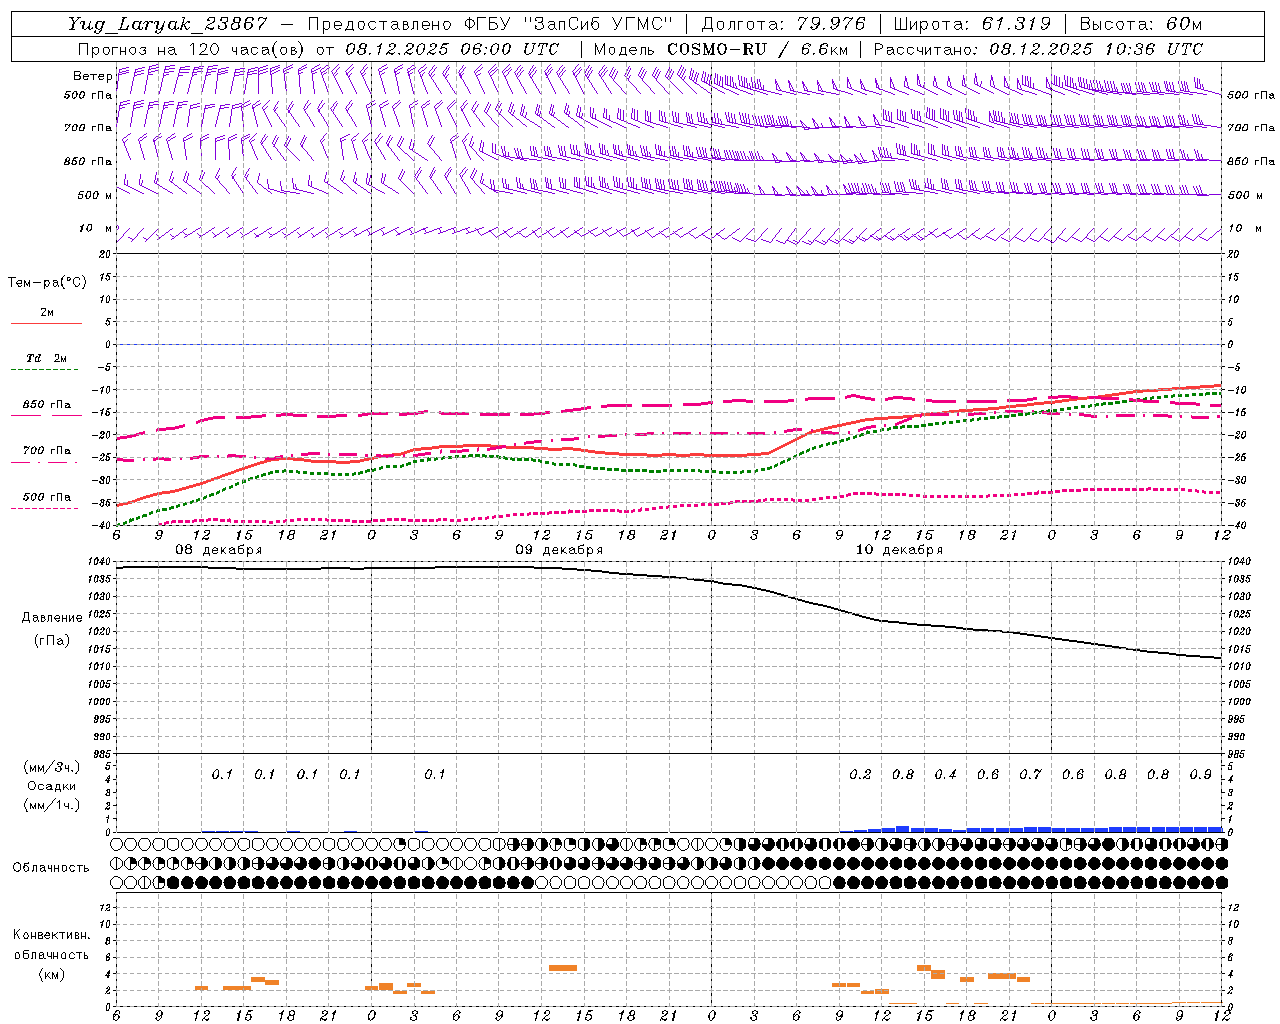This screenshot has height=1024, width=1280.
Task: Click the (мм/1ч.) precipitation unit label
Action: pos(51,805)
